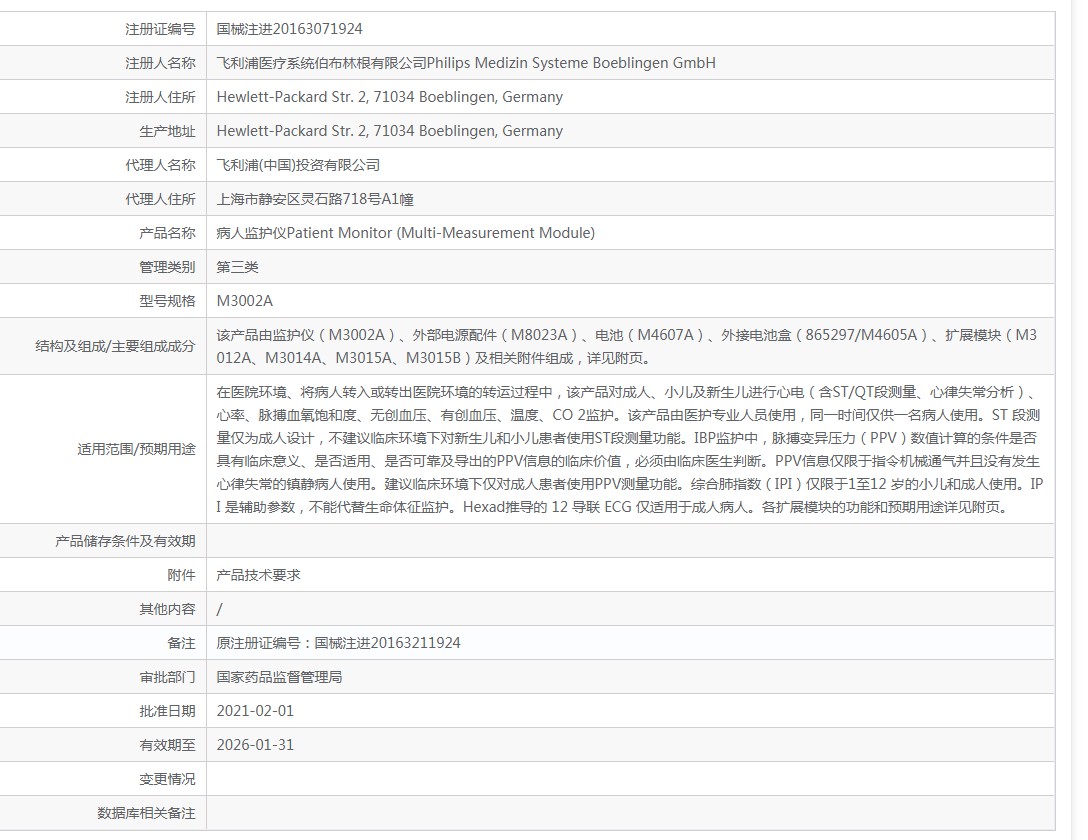Viewport: 1088px width, 840px height.
Task: Select remark 原注册证编号:国械注进20163211924
Action: click(x=339, y=643)
